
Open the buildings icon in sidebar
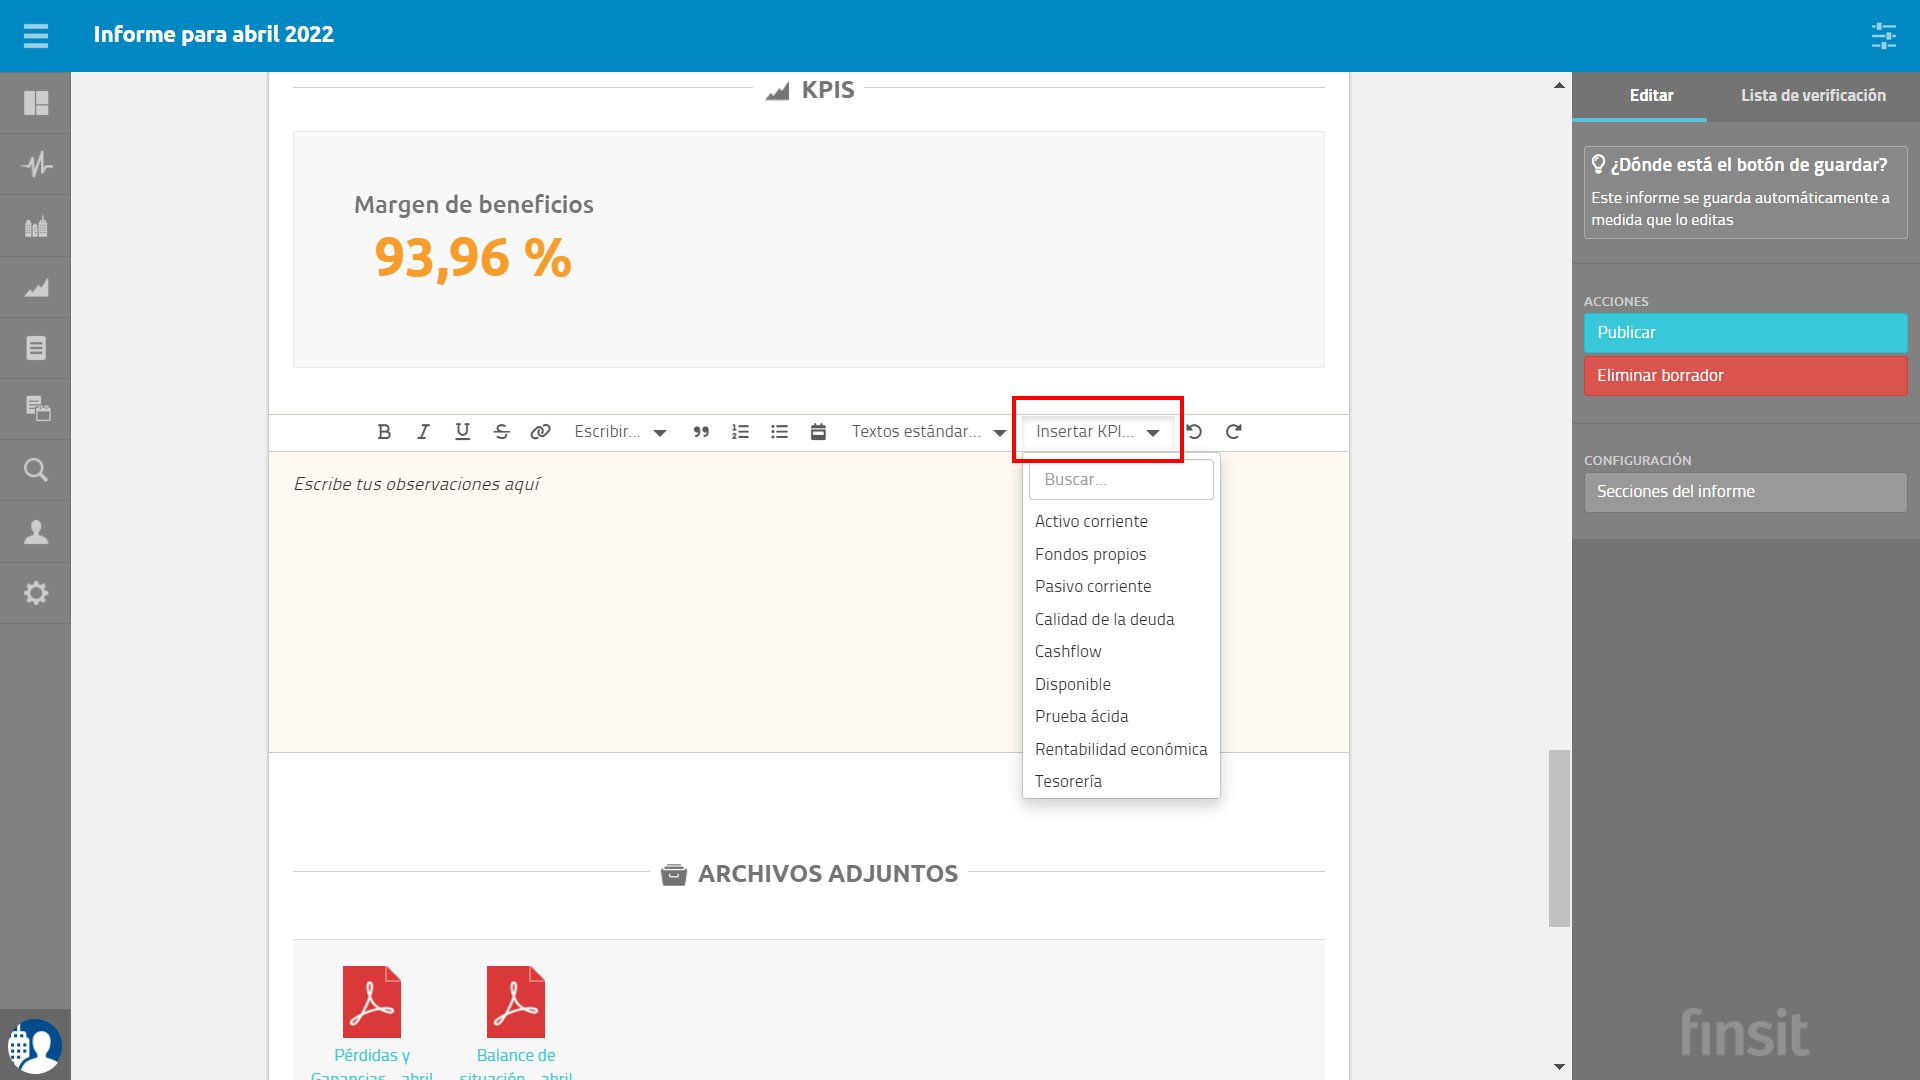[36, 226]
